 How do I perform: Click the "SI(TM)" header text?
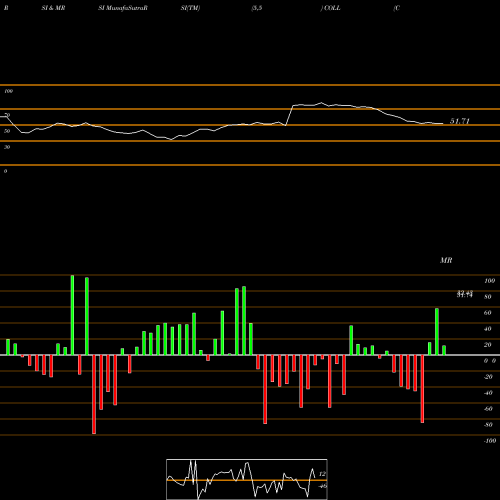click(190, 8)
